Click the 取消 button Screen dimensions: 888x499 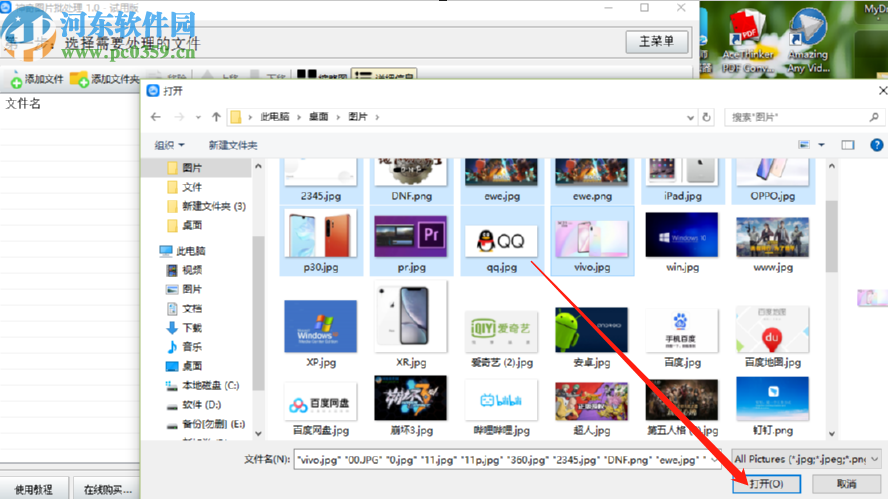pos(847,484)
